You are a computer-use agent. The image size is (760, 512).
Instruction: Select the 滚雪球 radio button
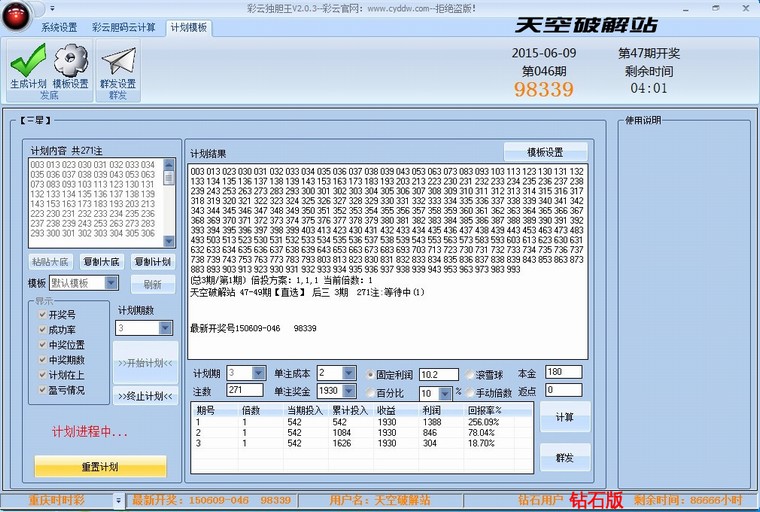coord(471,374)
